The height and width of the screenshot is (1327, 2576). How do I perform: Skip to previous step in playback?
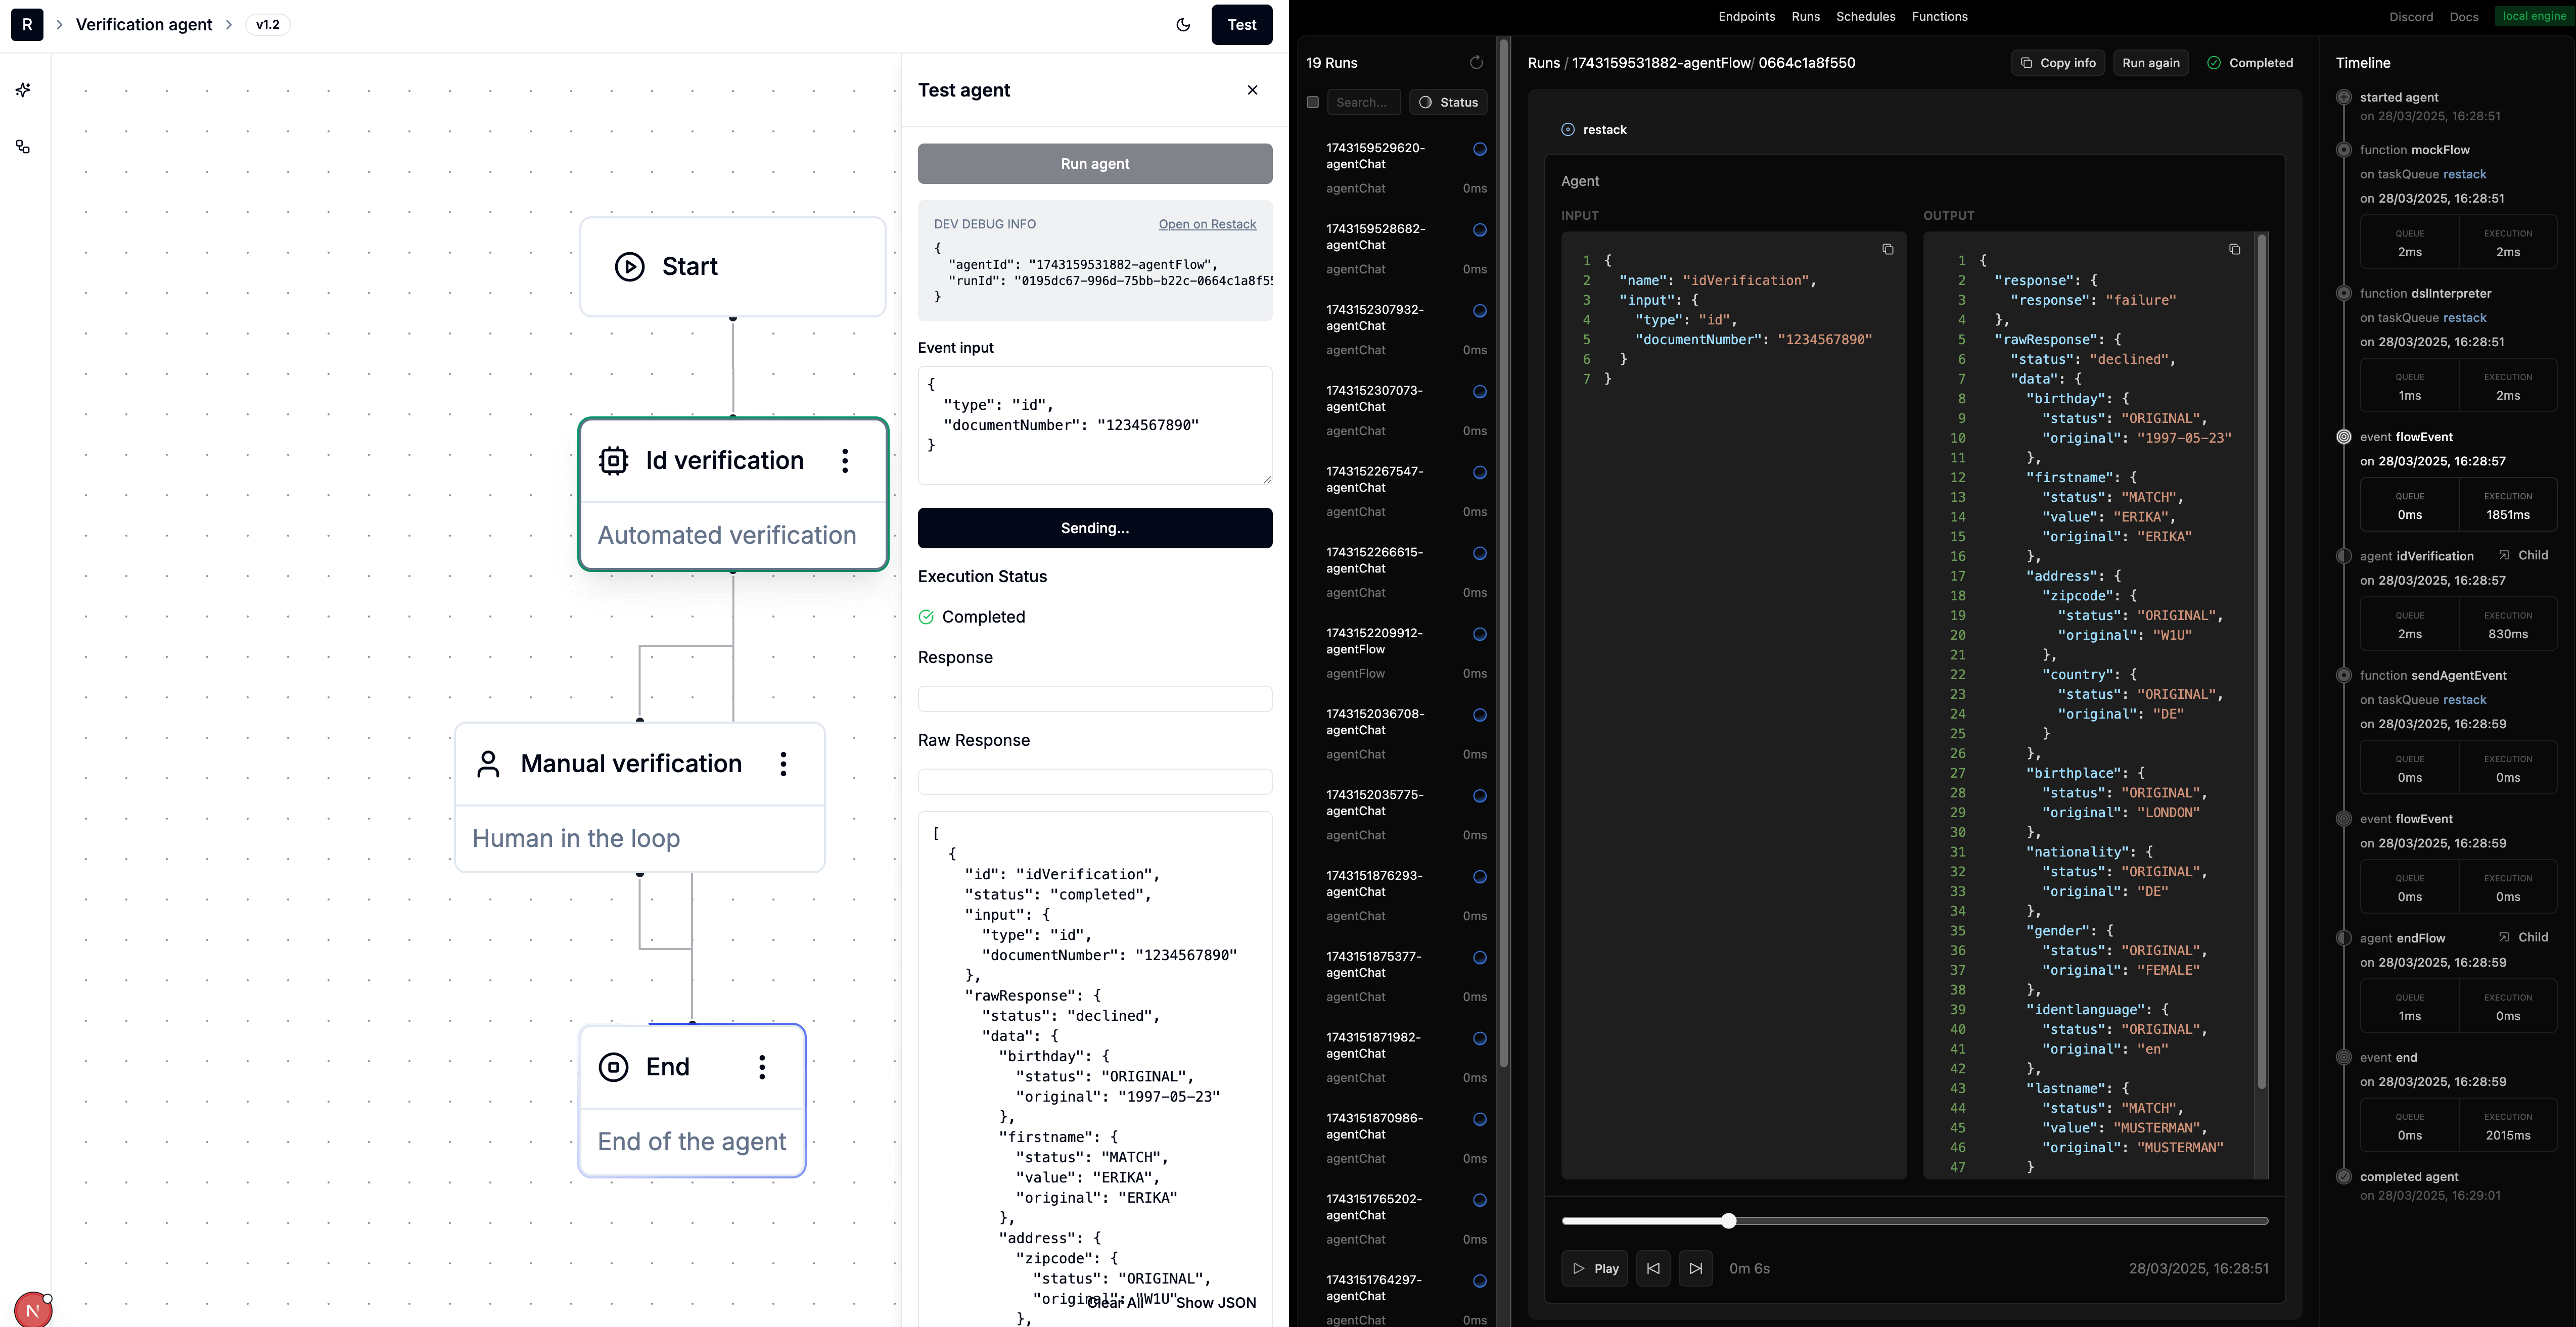pyautogui.click(x=1653, y=1268)
